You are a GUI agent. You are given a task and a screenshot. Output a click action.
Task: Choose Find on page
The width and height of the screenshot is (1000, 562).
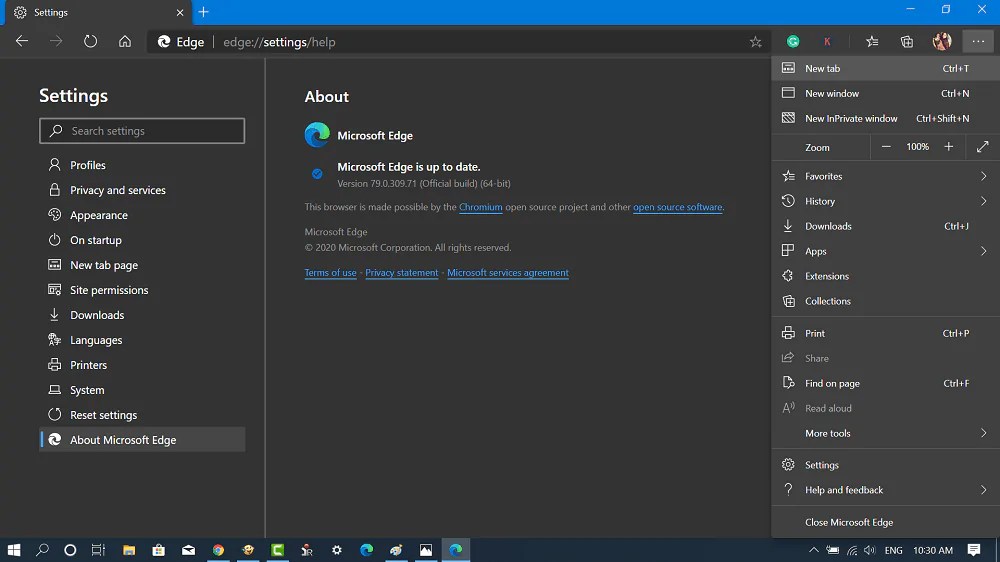[x=885, y=383]
